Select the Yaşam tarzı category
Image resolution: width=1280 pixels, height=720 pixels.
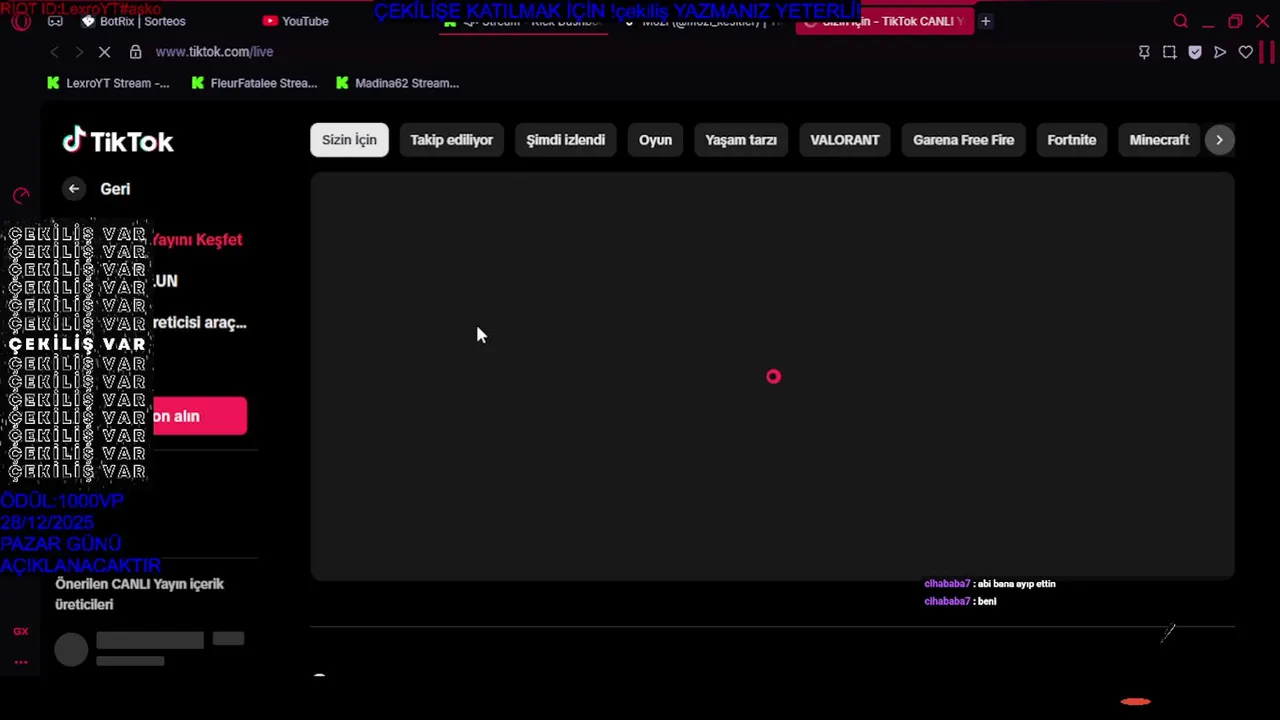[x=741, y=140]
